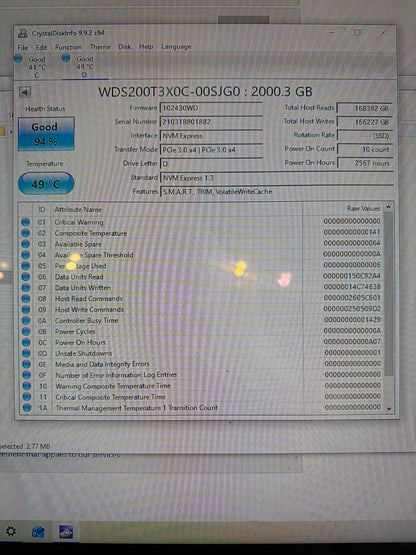Click the CrystalDiskInfo title bar app icon
Image resolution: width=416 pixels, height=555 pixels.
(23, 33)
